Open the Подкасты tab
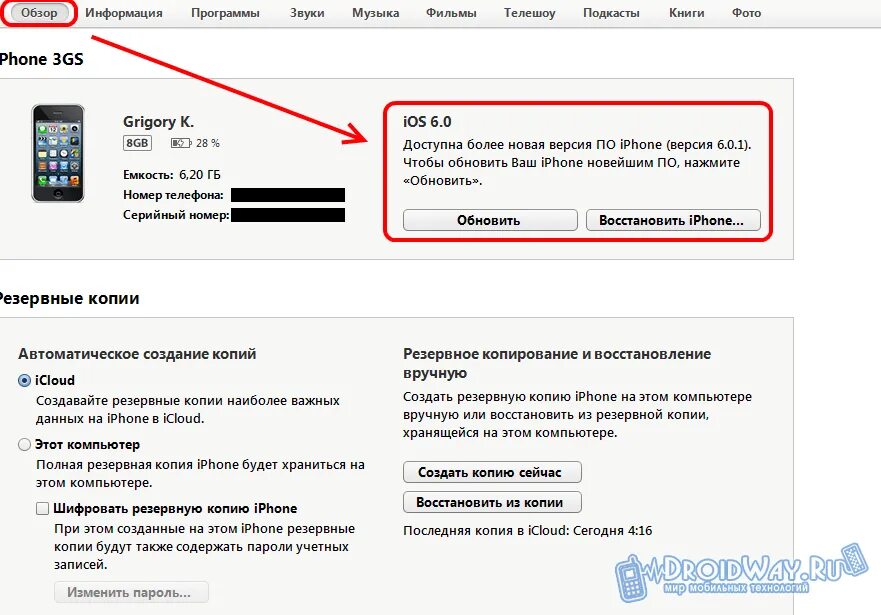 [611, 13]
